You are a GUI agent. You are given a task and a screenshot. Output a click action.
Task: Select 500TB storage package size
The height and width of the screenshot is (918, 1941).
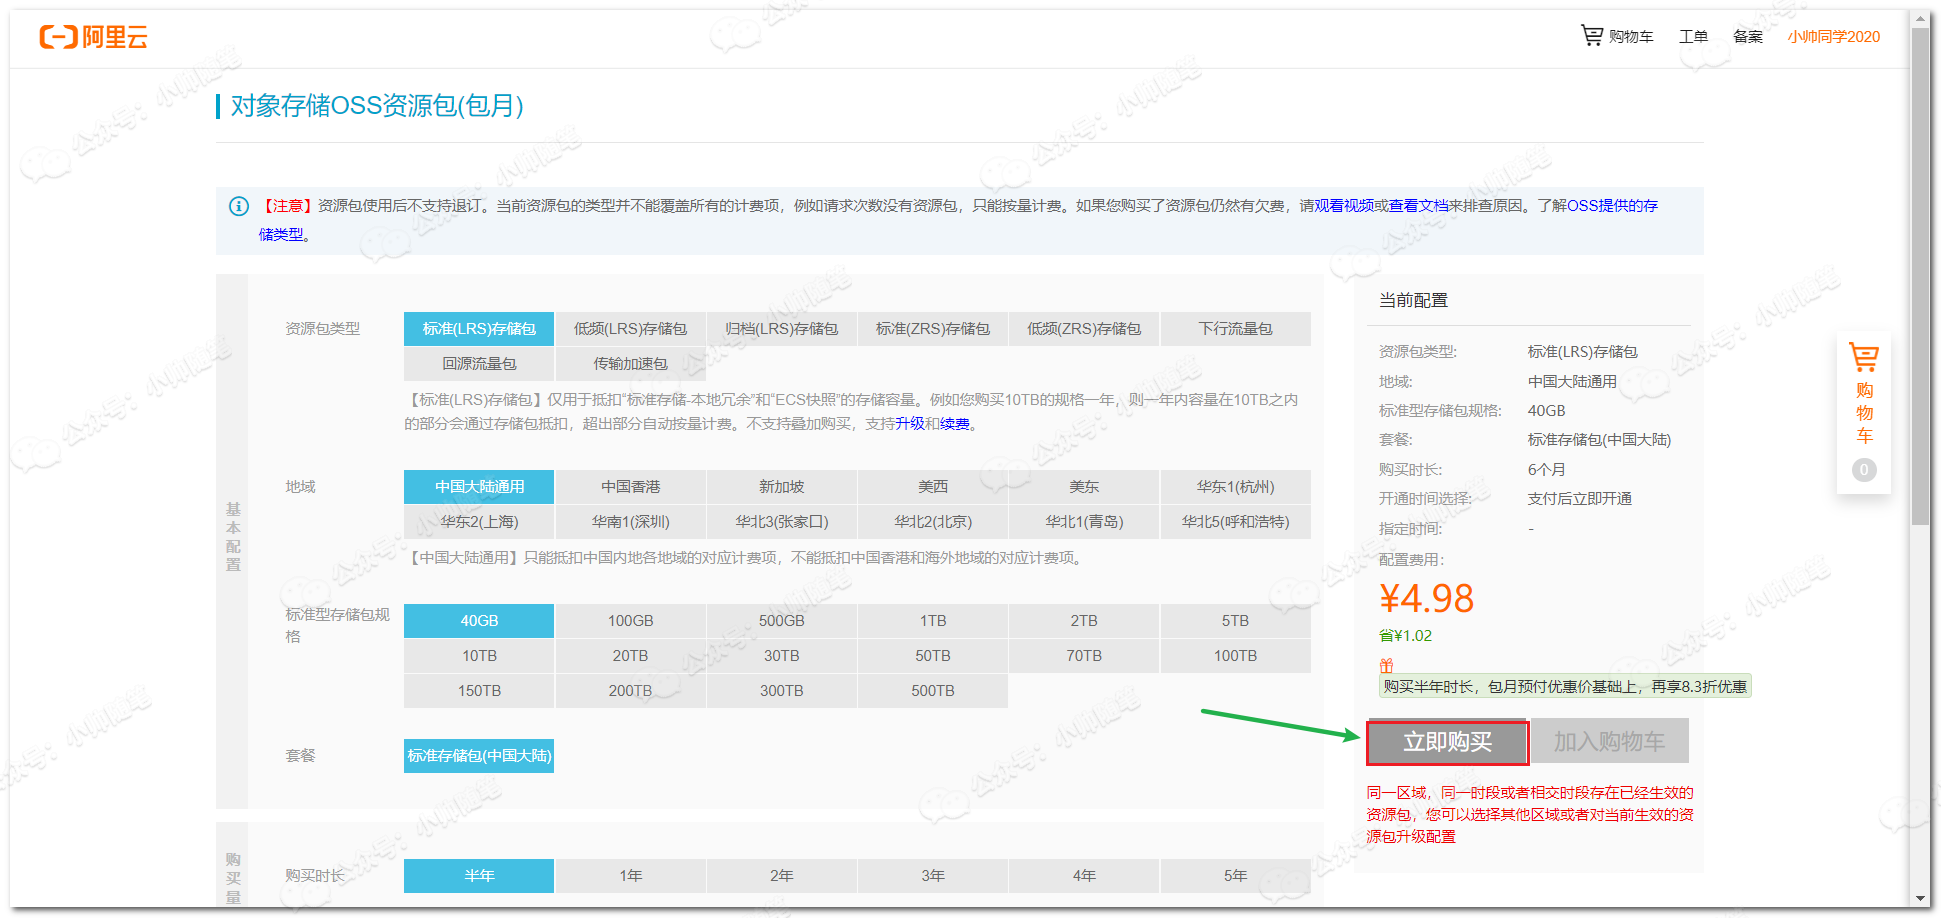point(933,691)
